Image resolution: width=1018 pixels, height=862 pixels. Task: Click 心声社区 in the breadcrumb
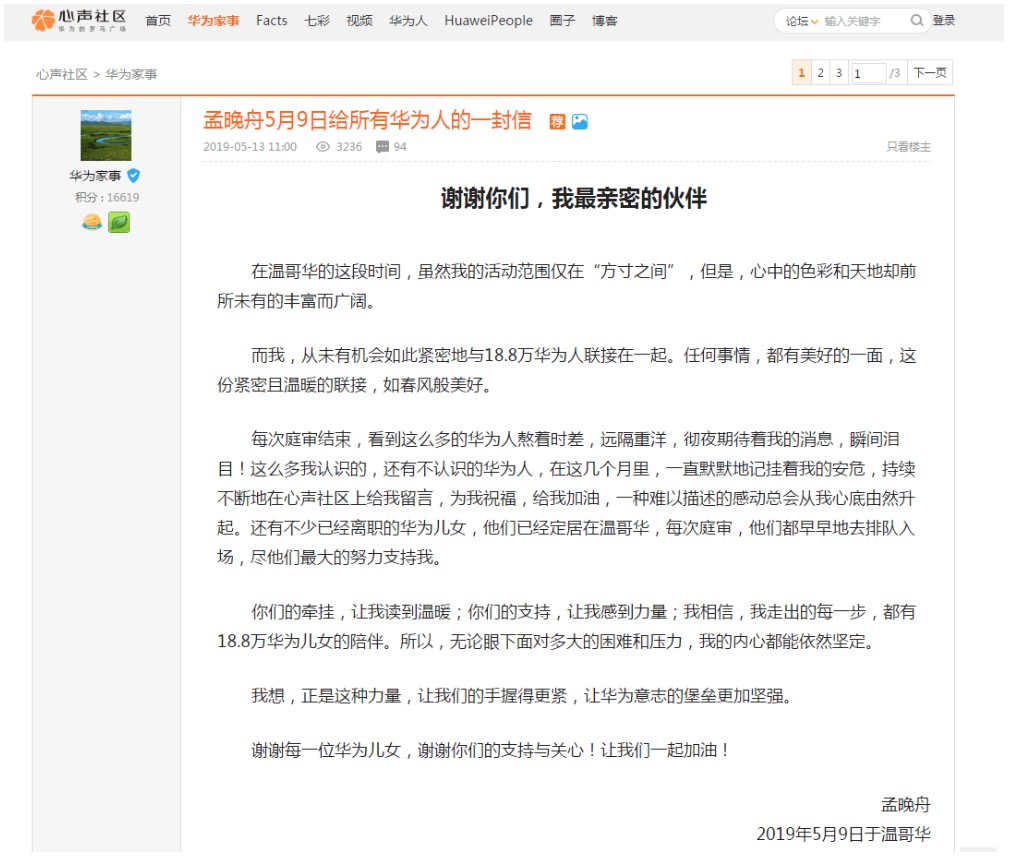62,74
